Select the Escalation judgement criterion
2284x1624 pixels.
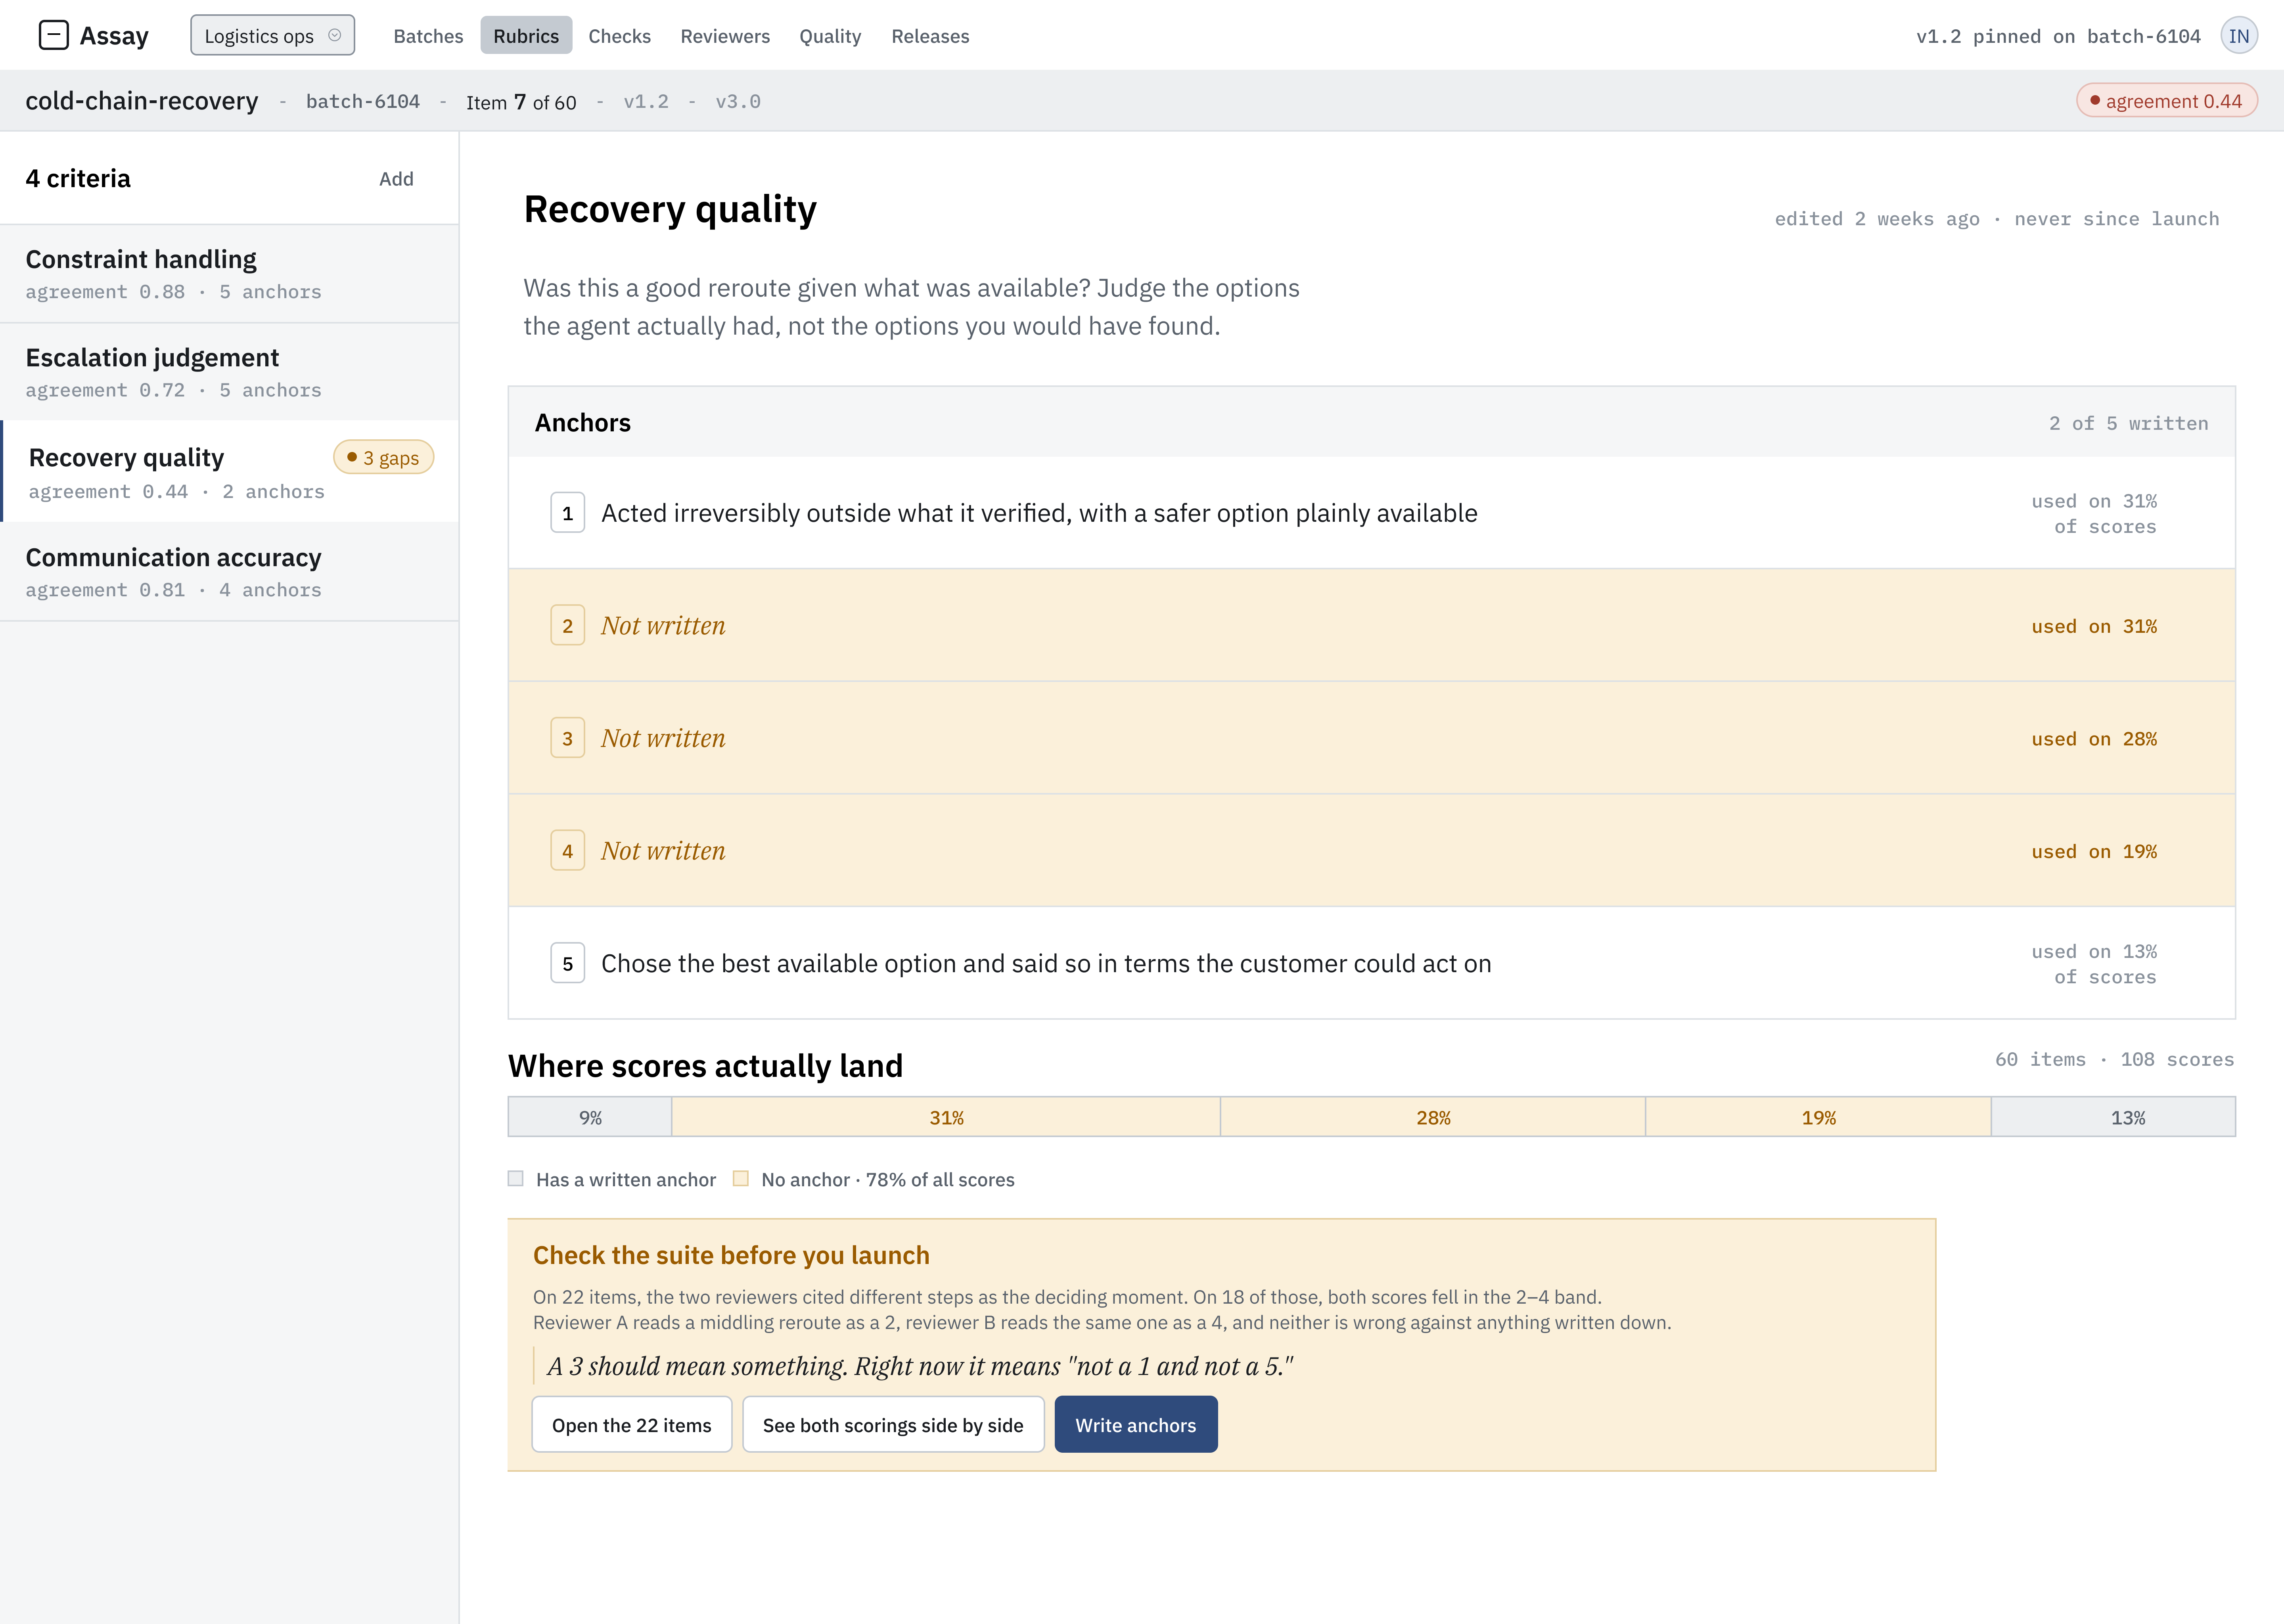point(230,372)
